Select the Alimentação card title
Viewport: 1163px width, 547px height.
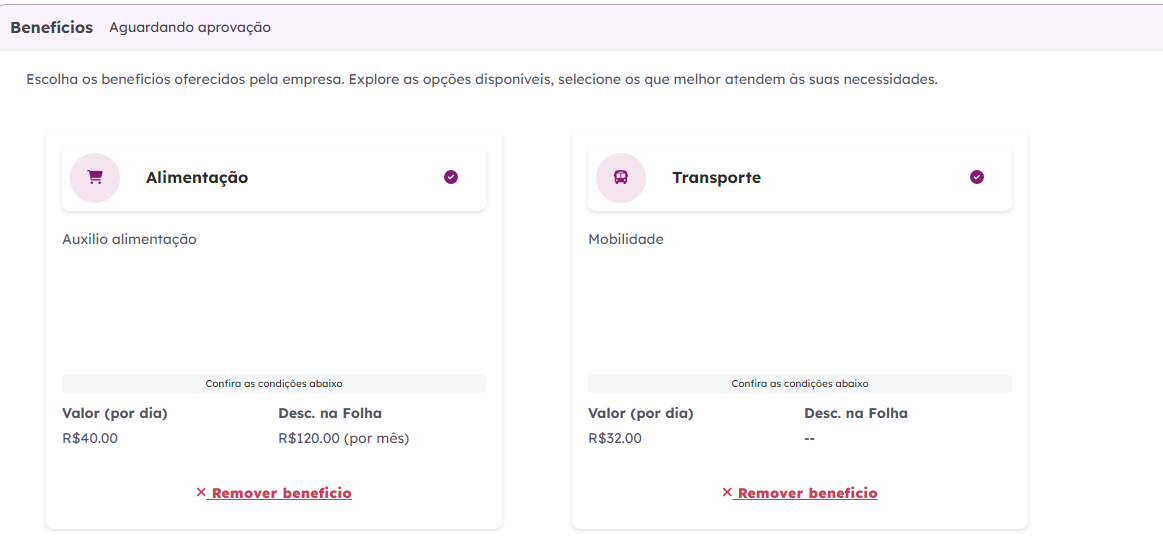197,178
